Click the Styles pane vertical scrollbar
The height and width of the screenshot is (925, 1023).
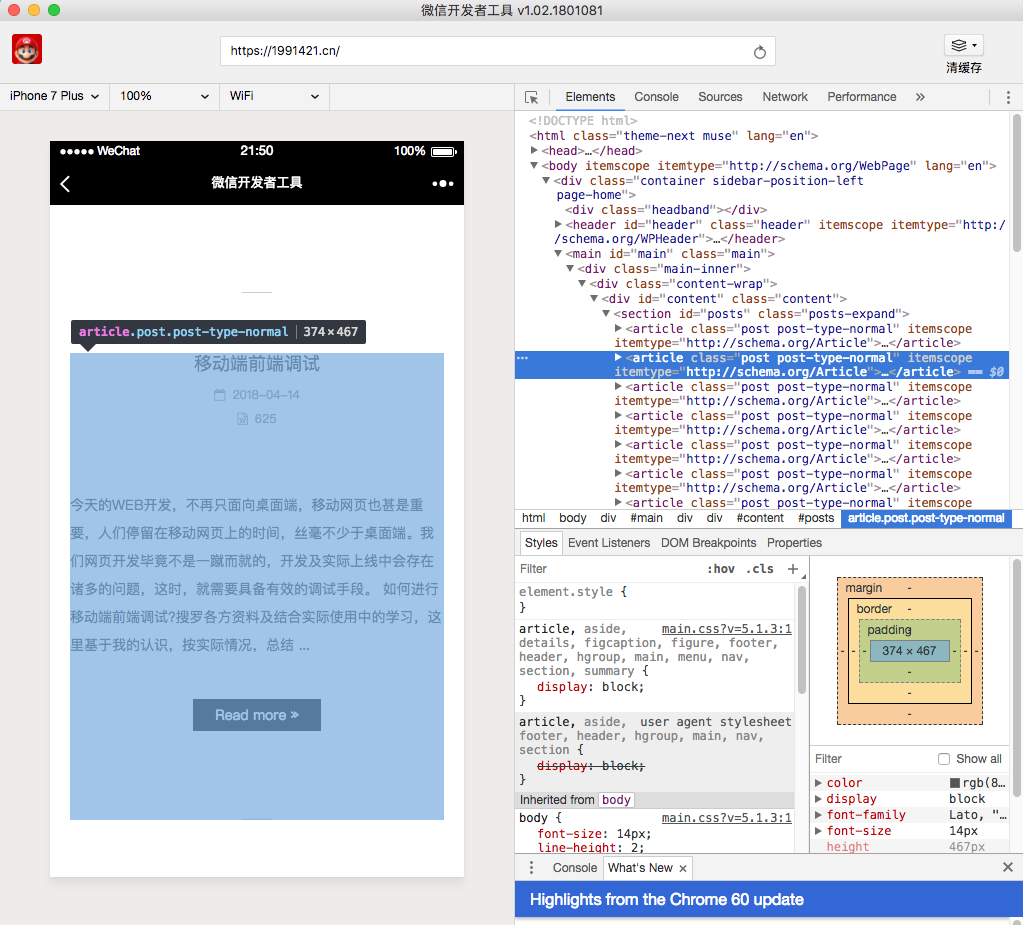[801, 641]
